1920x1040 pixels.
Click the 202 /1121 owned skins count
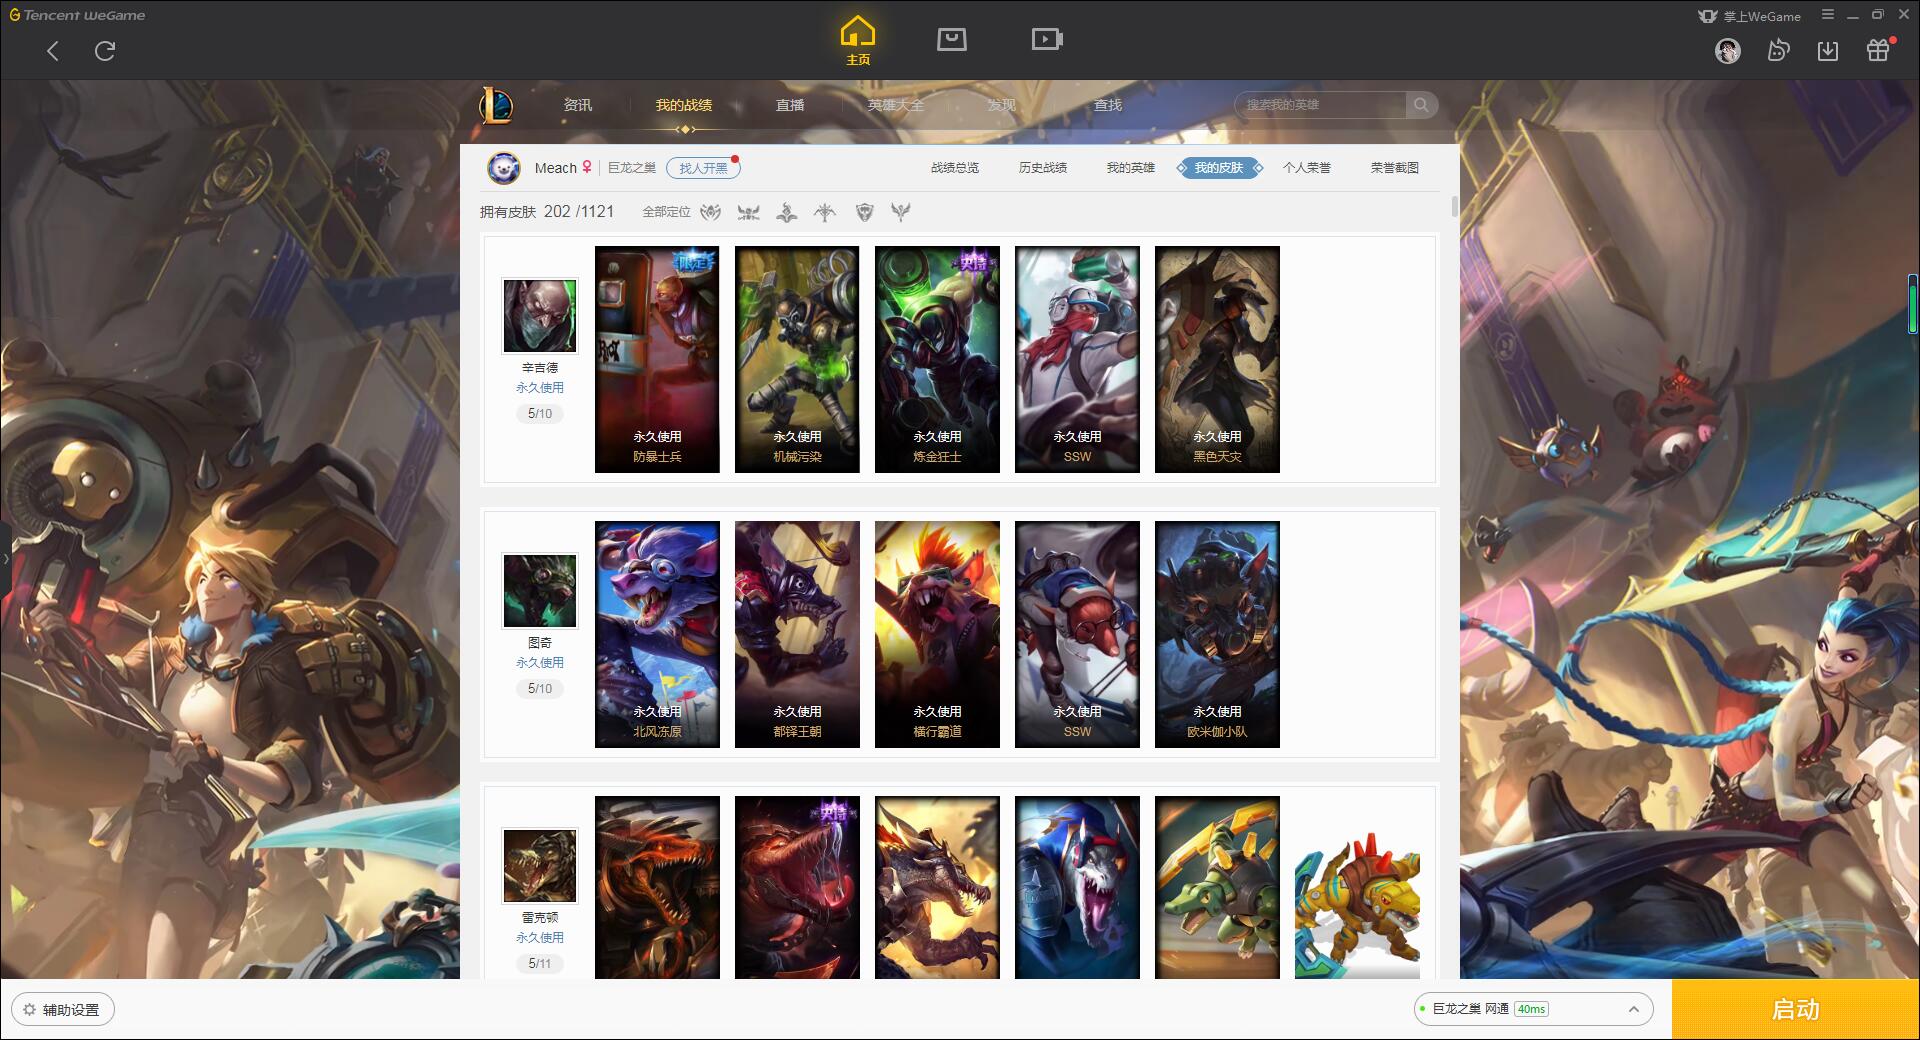click(x=579, y=212)
